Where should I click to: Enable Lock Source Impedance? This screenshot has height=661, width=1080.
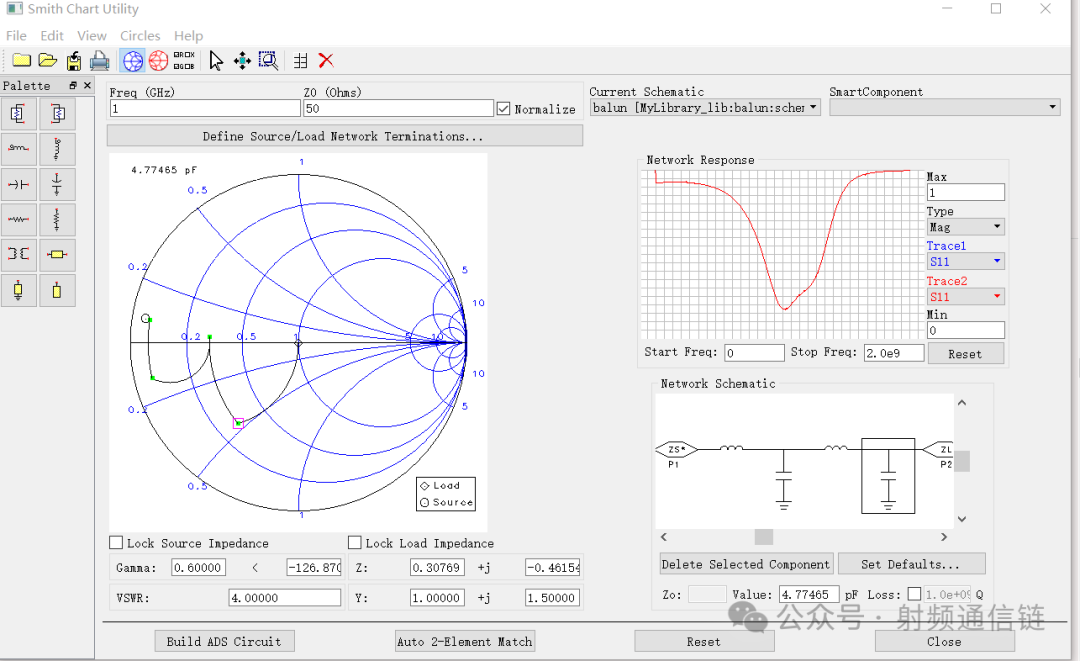(x=116, y=543)
